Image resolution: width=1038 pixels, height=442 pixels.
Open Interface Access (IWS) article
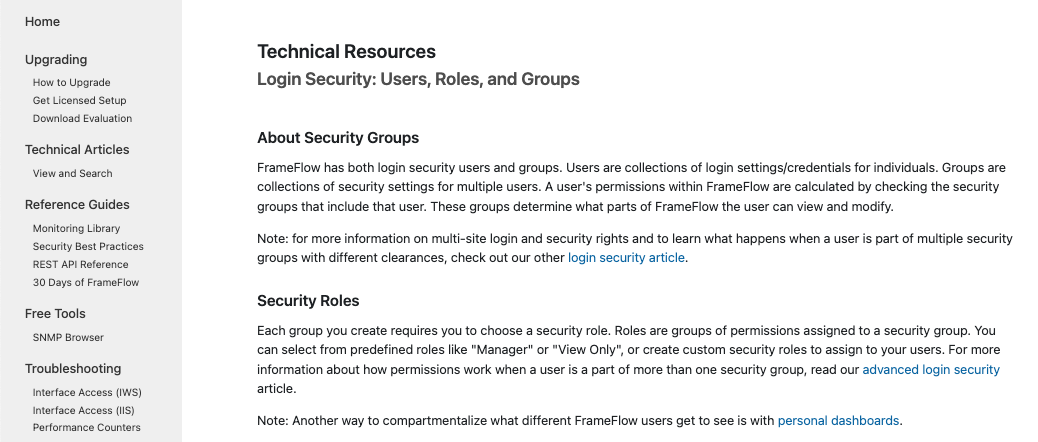pyautogui.click(x=87, y=392)
